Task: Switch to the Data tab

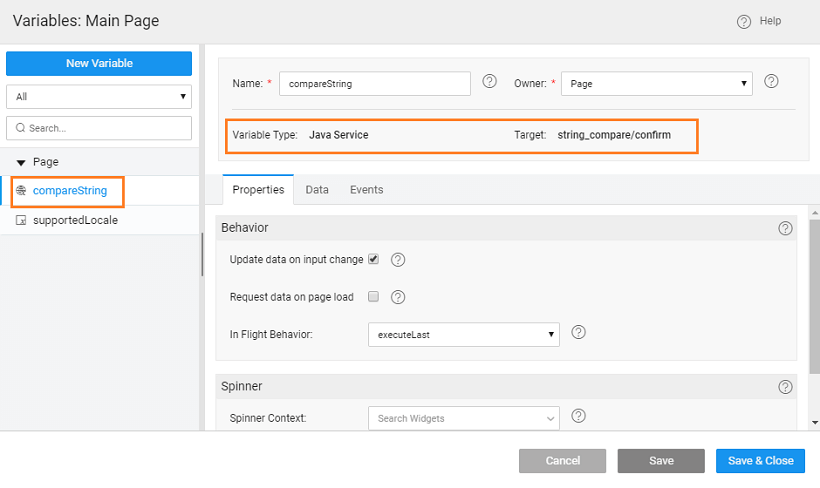Action: coord(317,190)
